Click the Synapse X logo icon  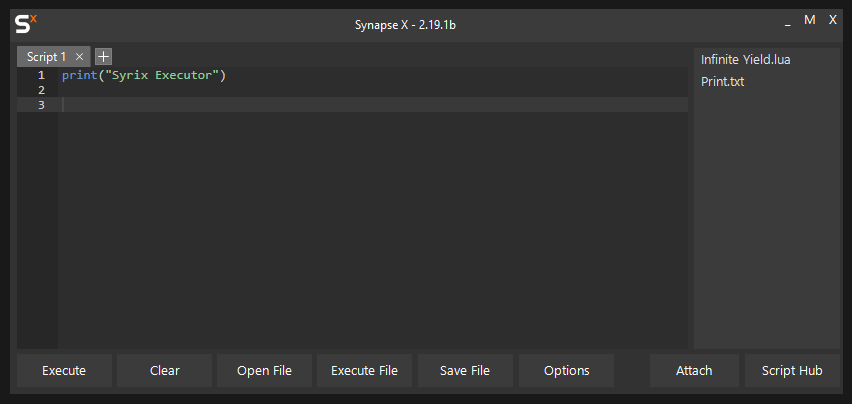26,23
